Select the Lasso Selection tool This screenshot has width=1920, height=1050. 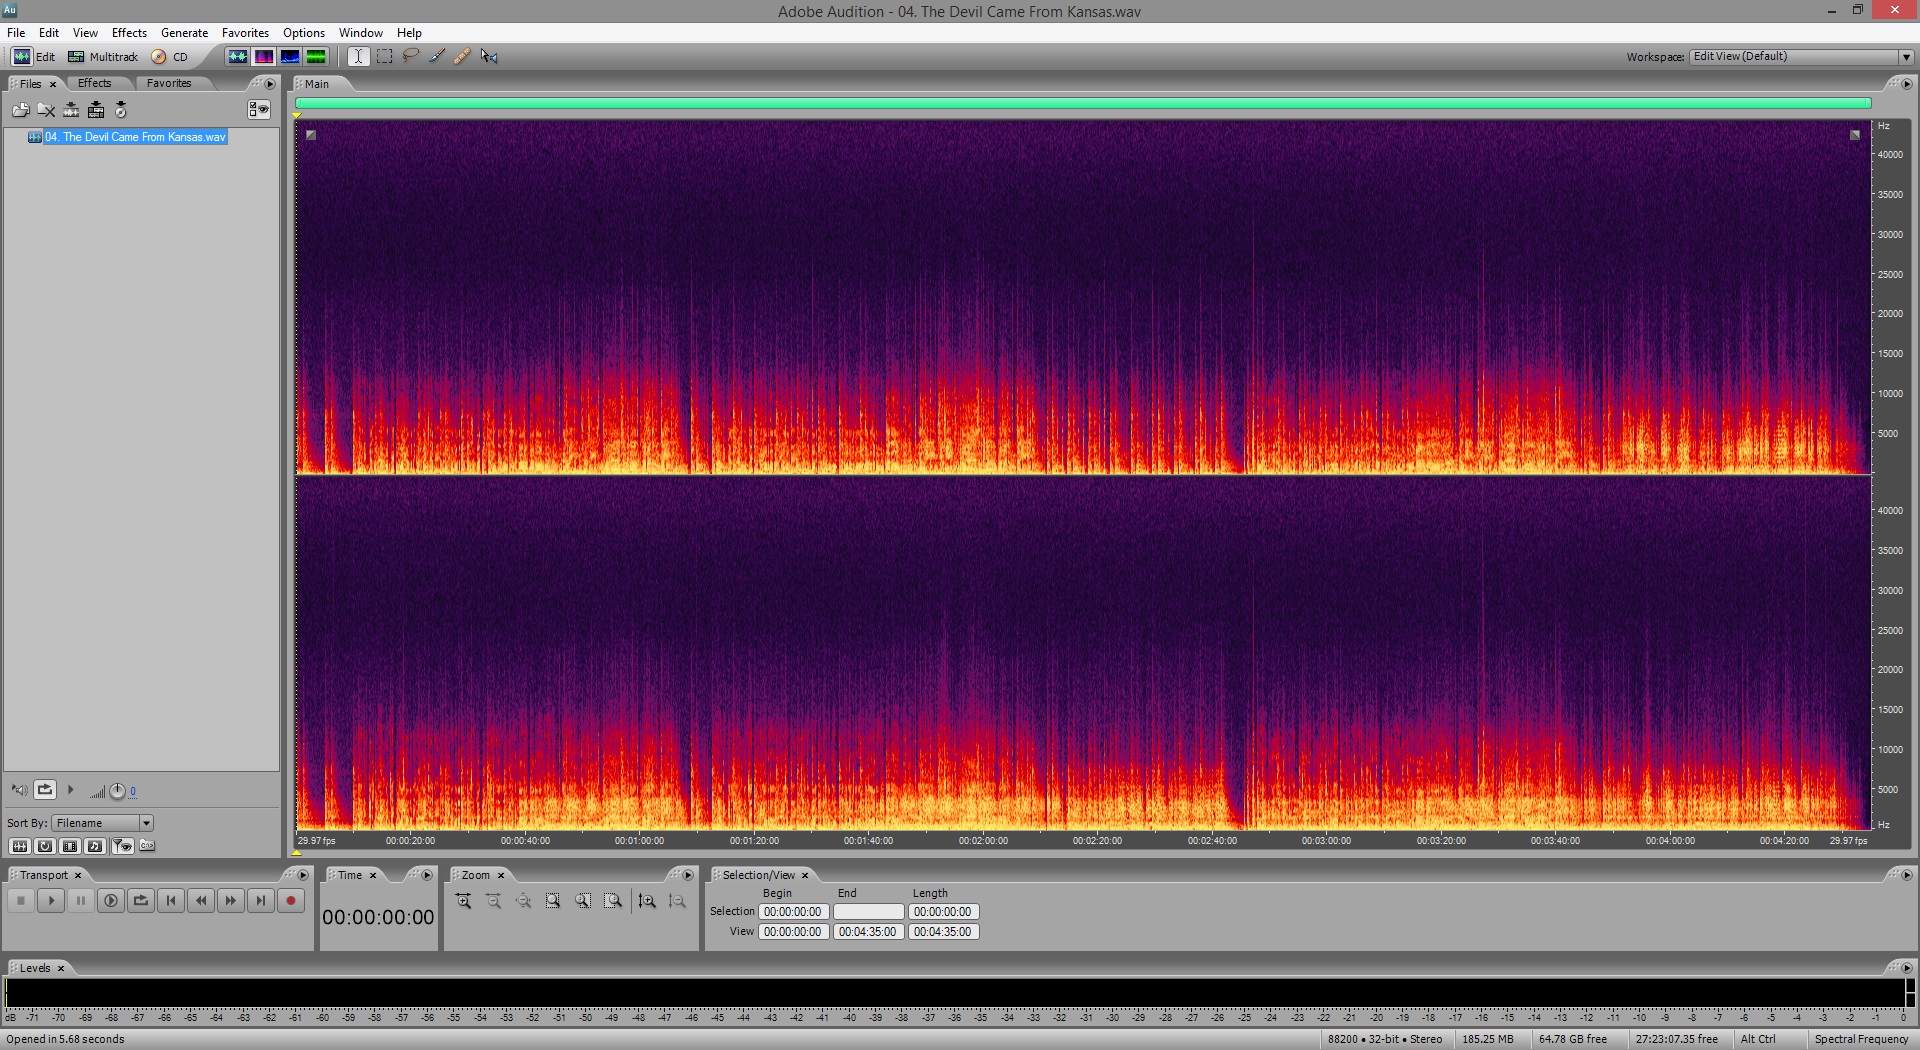click(410, 57)
